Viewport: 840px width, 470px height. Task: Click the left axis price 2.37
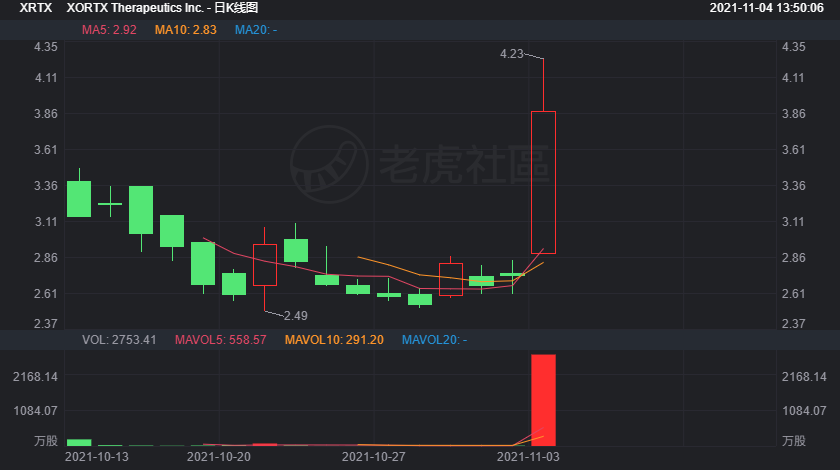[x=46, y=324]
